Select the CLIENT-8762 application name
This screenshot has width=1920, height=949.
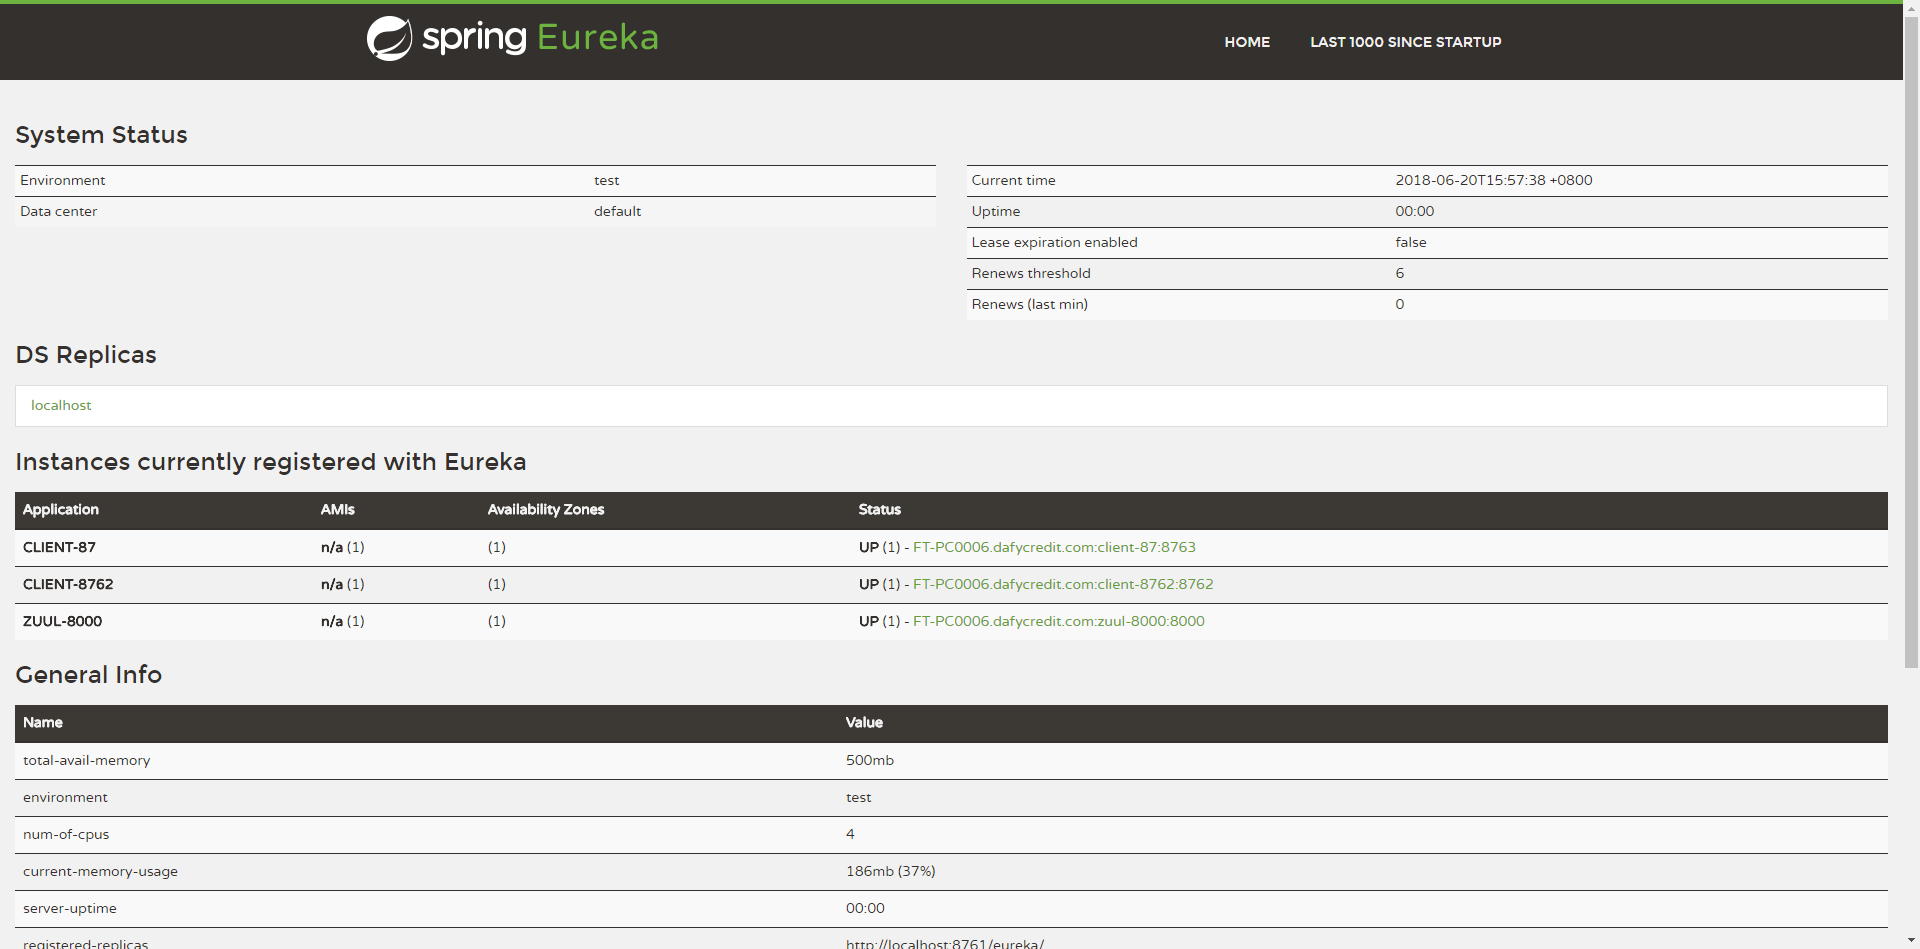[x=68, y=584]
